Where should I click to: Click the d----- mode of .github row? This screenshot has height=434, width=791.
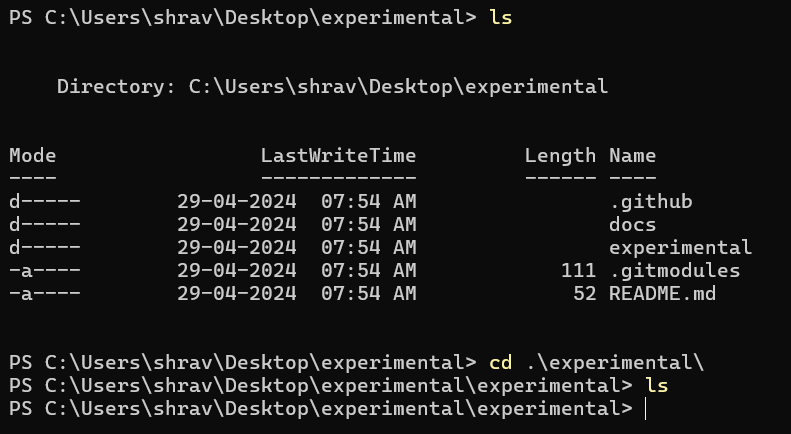(45, 202)
